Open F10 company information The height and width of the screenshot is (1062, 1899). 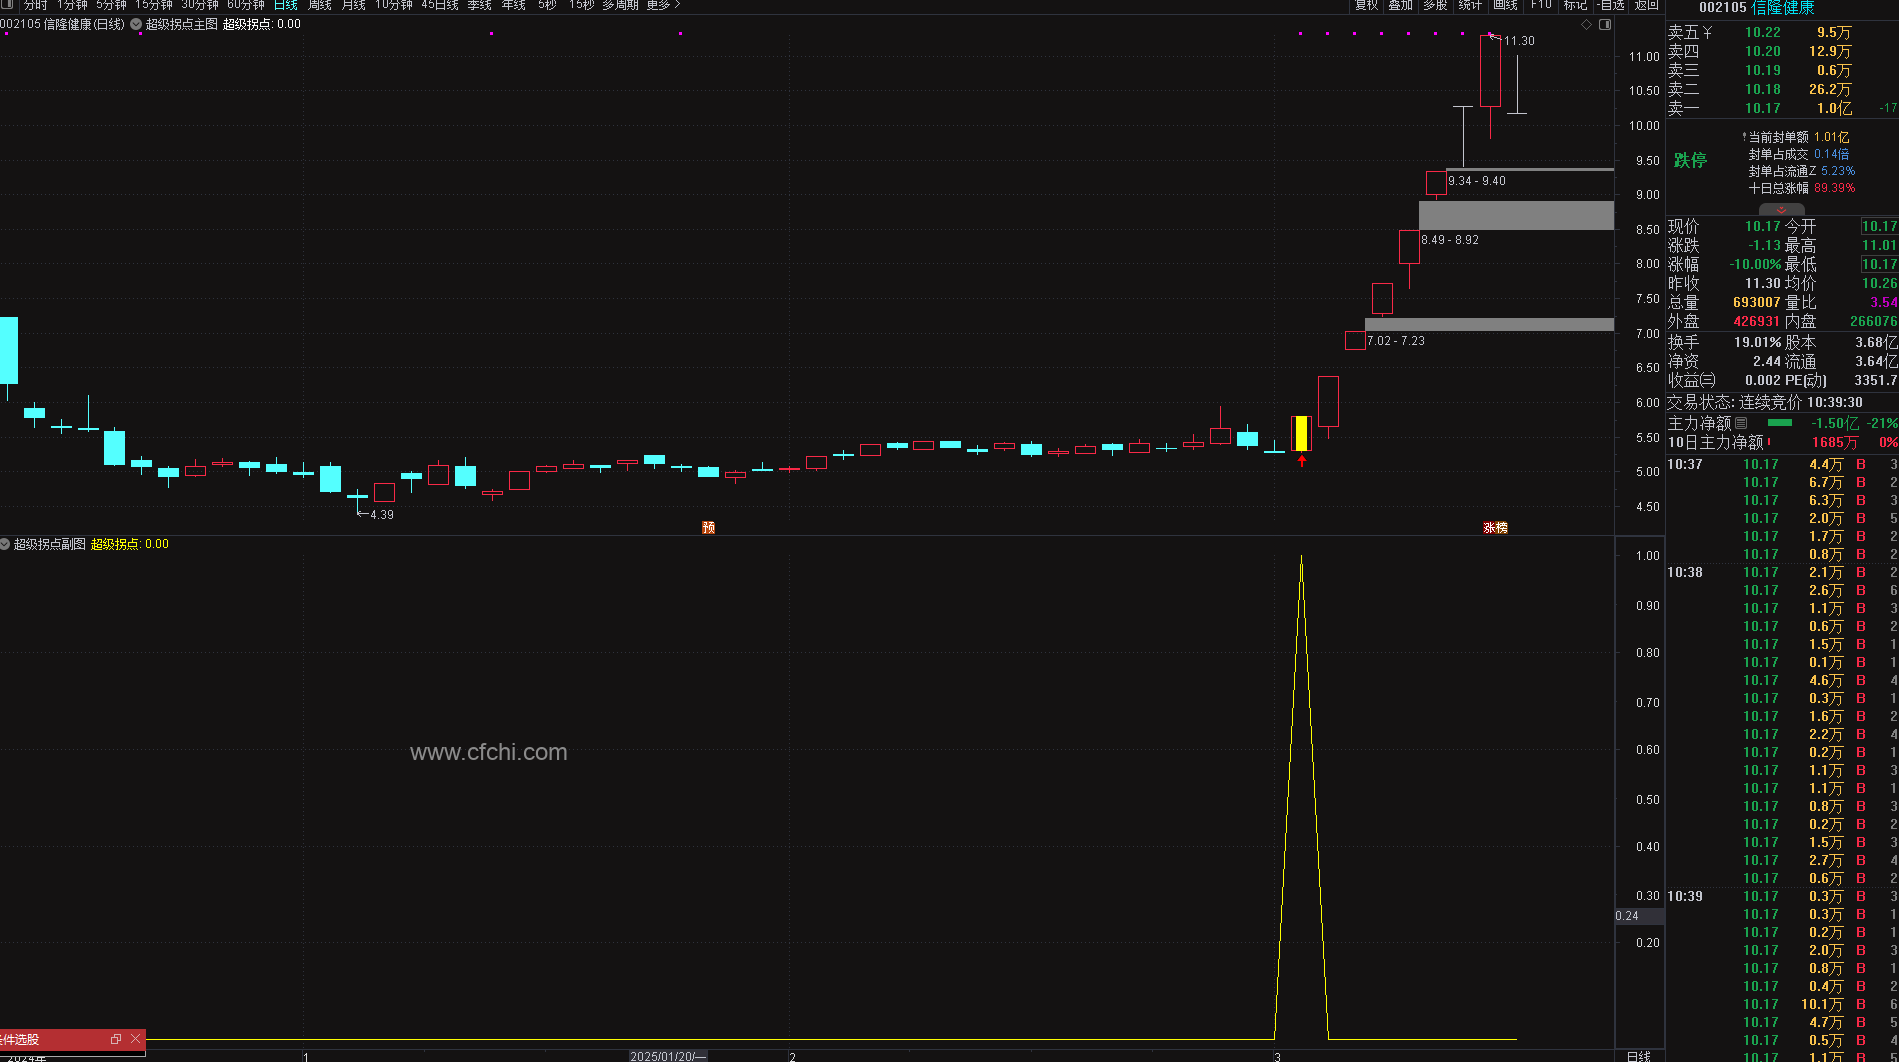click(1541, 5)
